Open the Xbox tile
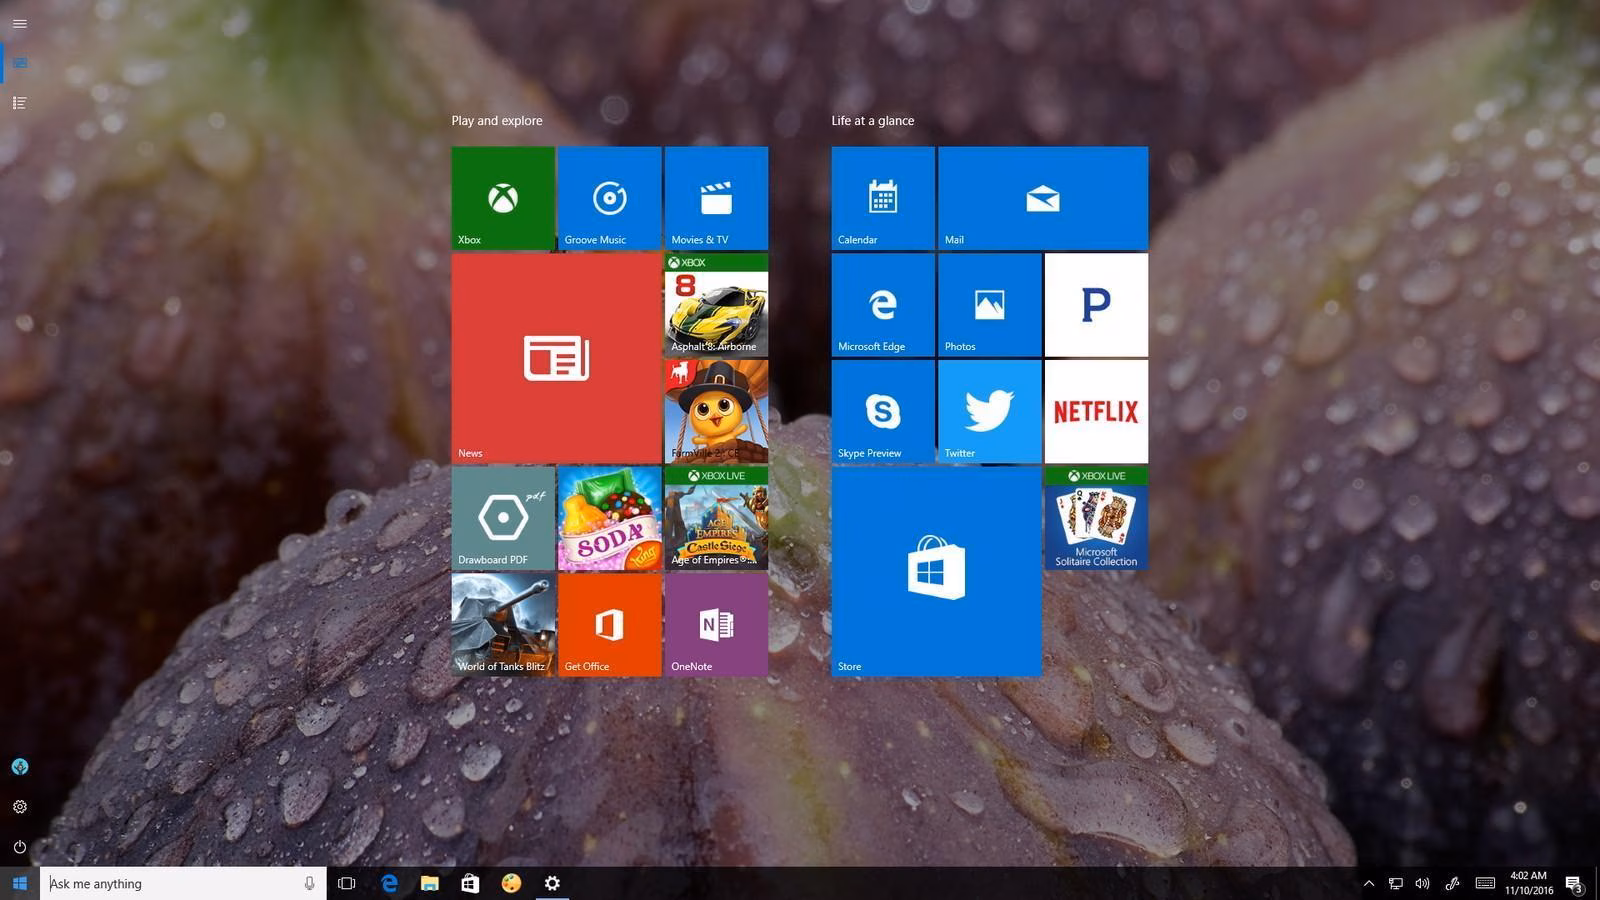Image resolution: width=1600 pixels, height=900 pixels. (503, 198)
